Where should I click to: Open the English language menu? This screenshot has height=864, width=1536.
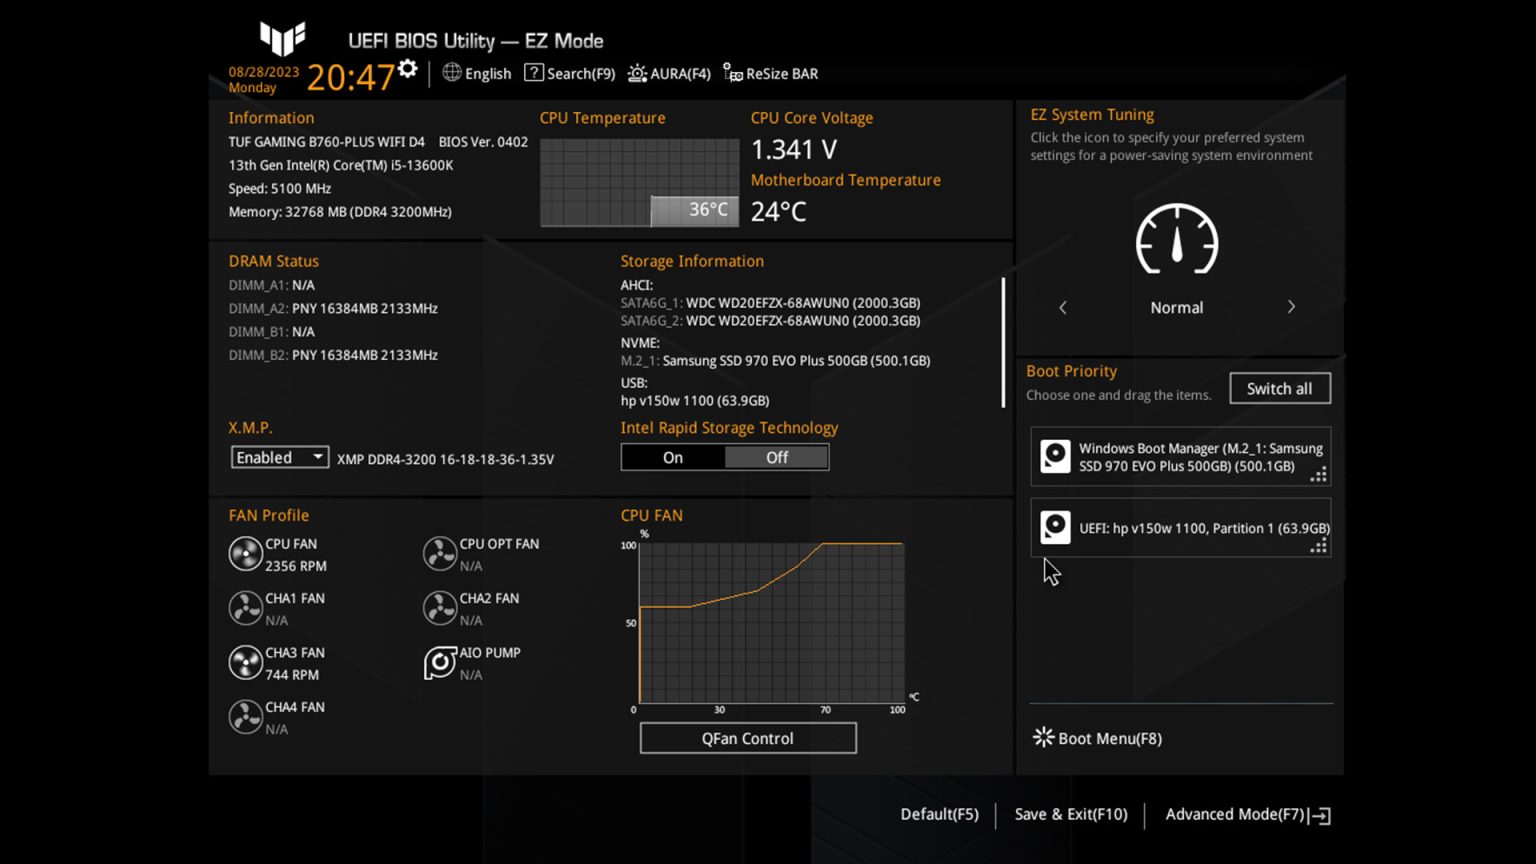[x=476, y=73]
